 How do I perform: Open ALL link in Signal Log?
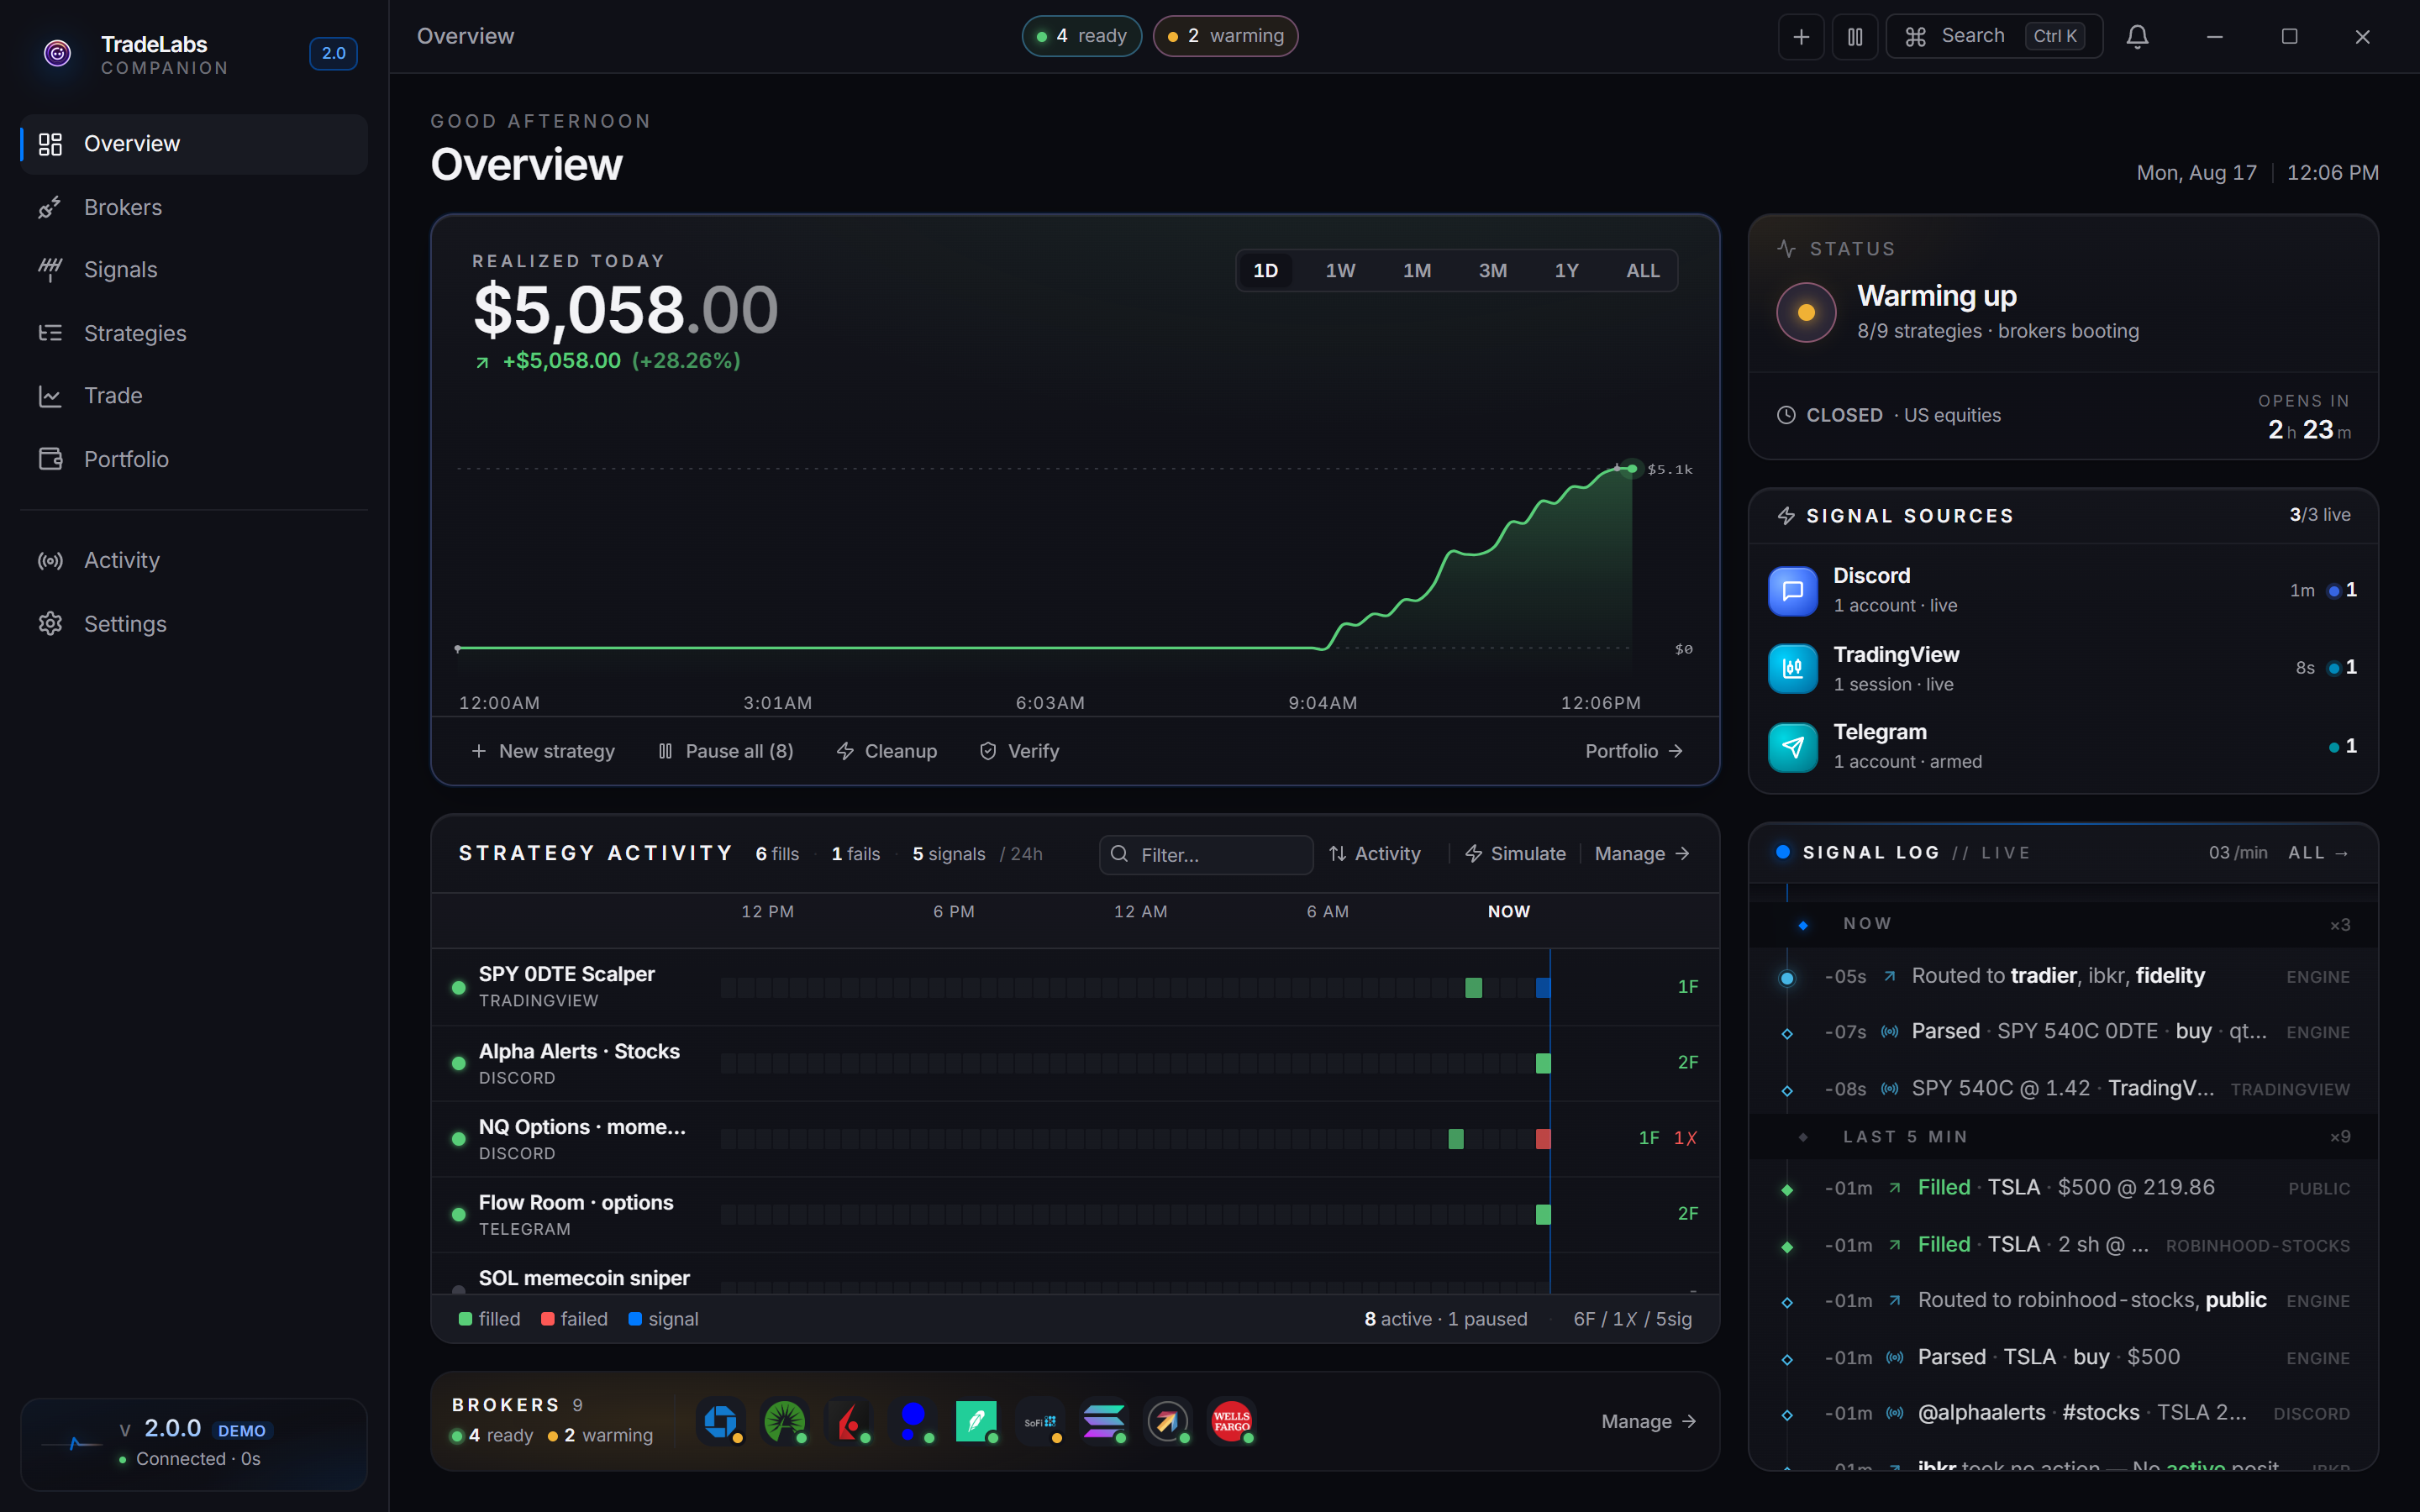pyautogui.click(x=2318, y=853)
